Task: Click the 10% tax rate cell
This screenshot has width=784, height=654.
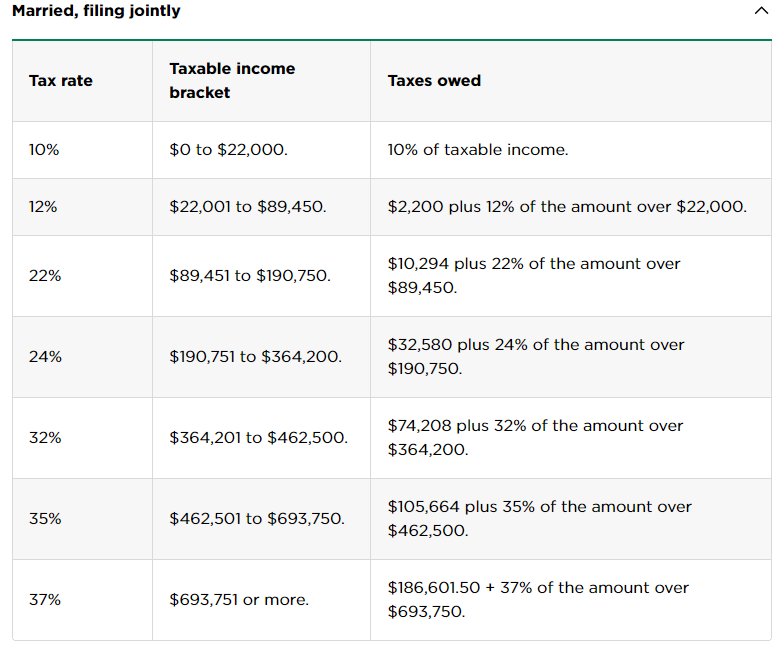Action: (82, 150)
